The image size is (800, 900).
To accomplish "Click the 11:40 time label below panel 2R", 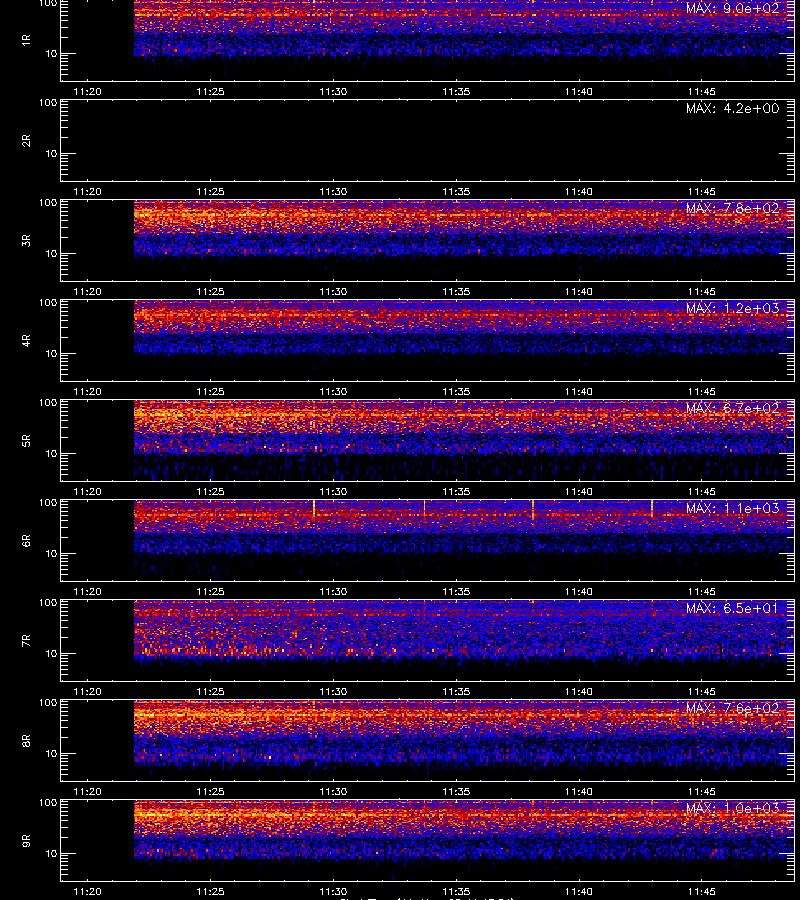I will 578,192.
